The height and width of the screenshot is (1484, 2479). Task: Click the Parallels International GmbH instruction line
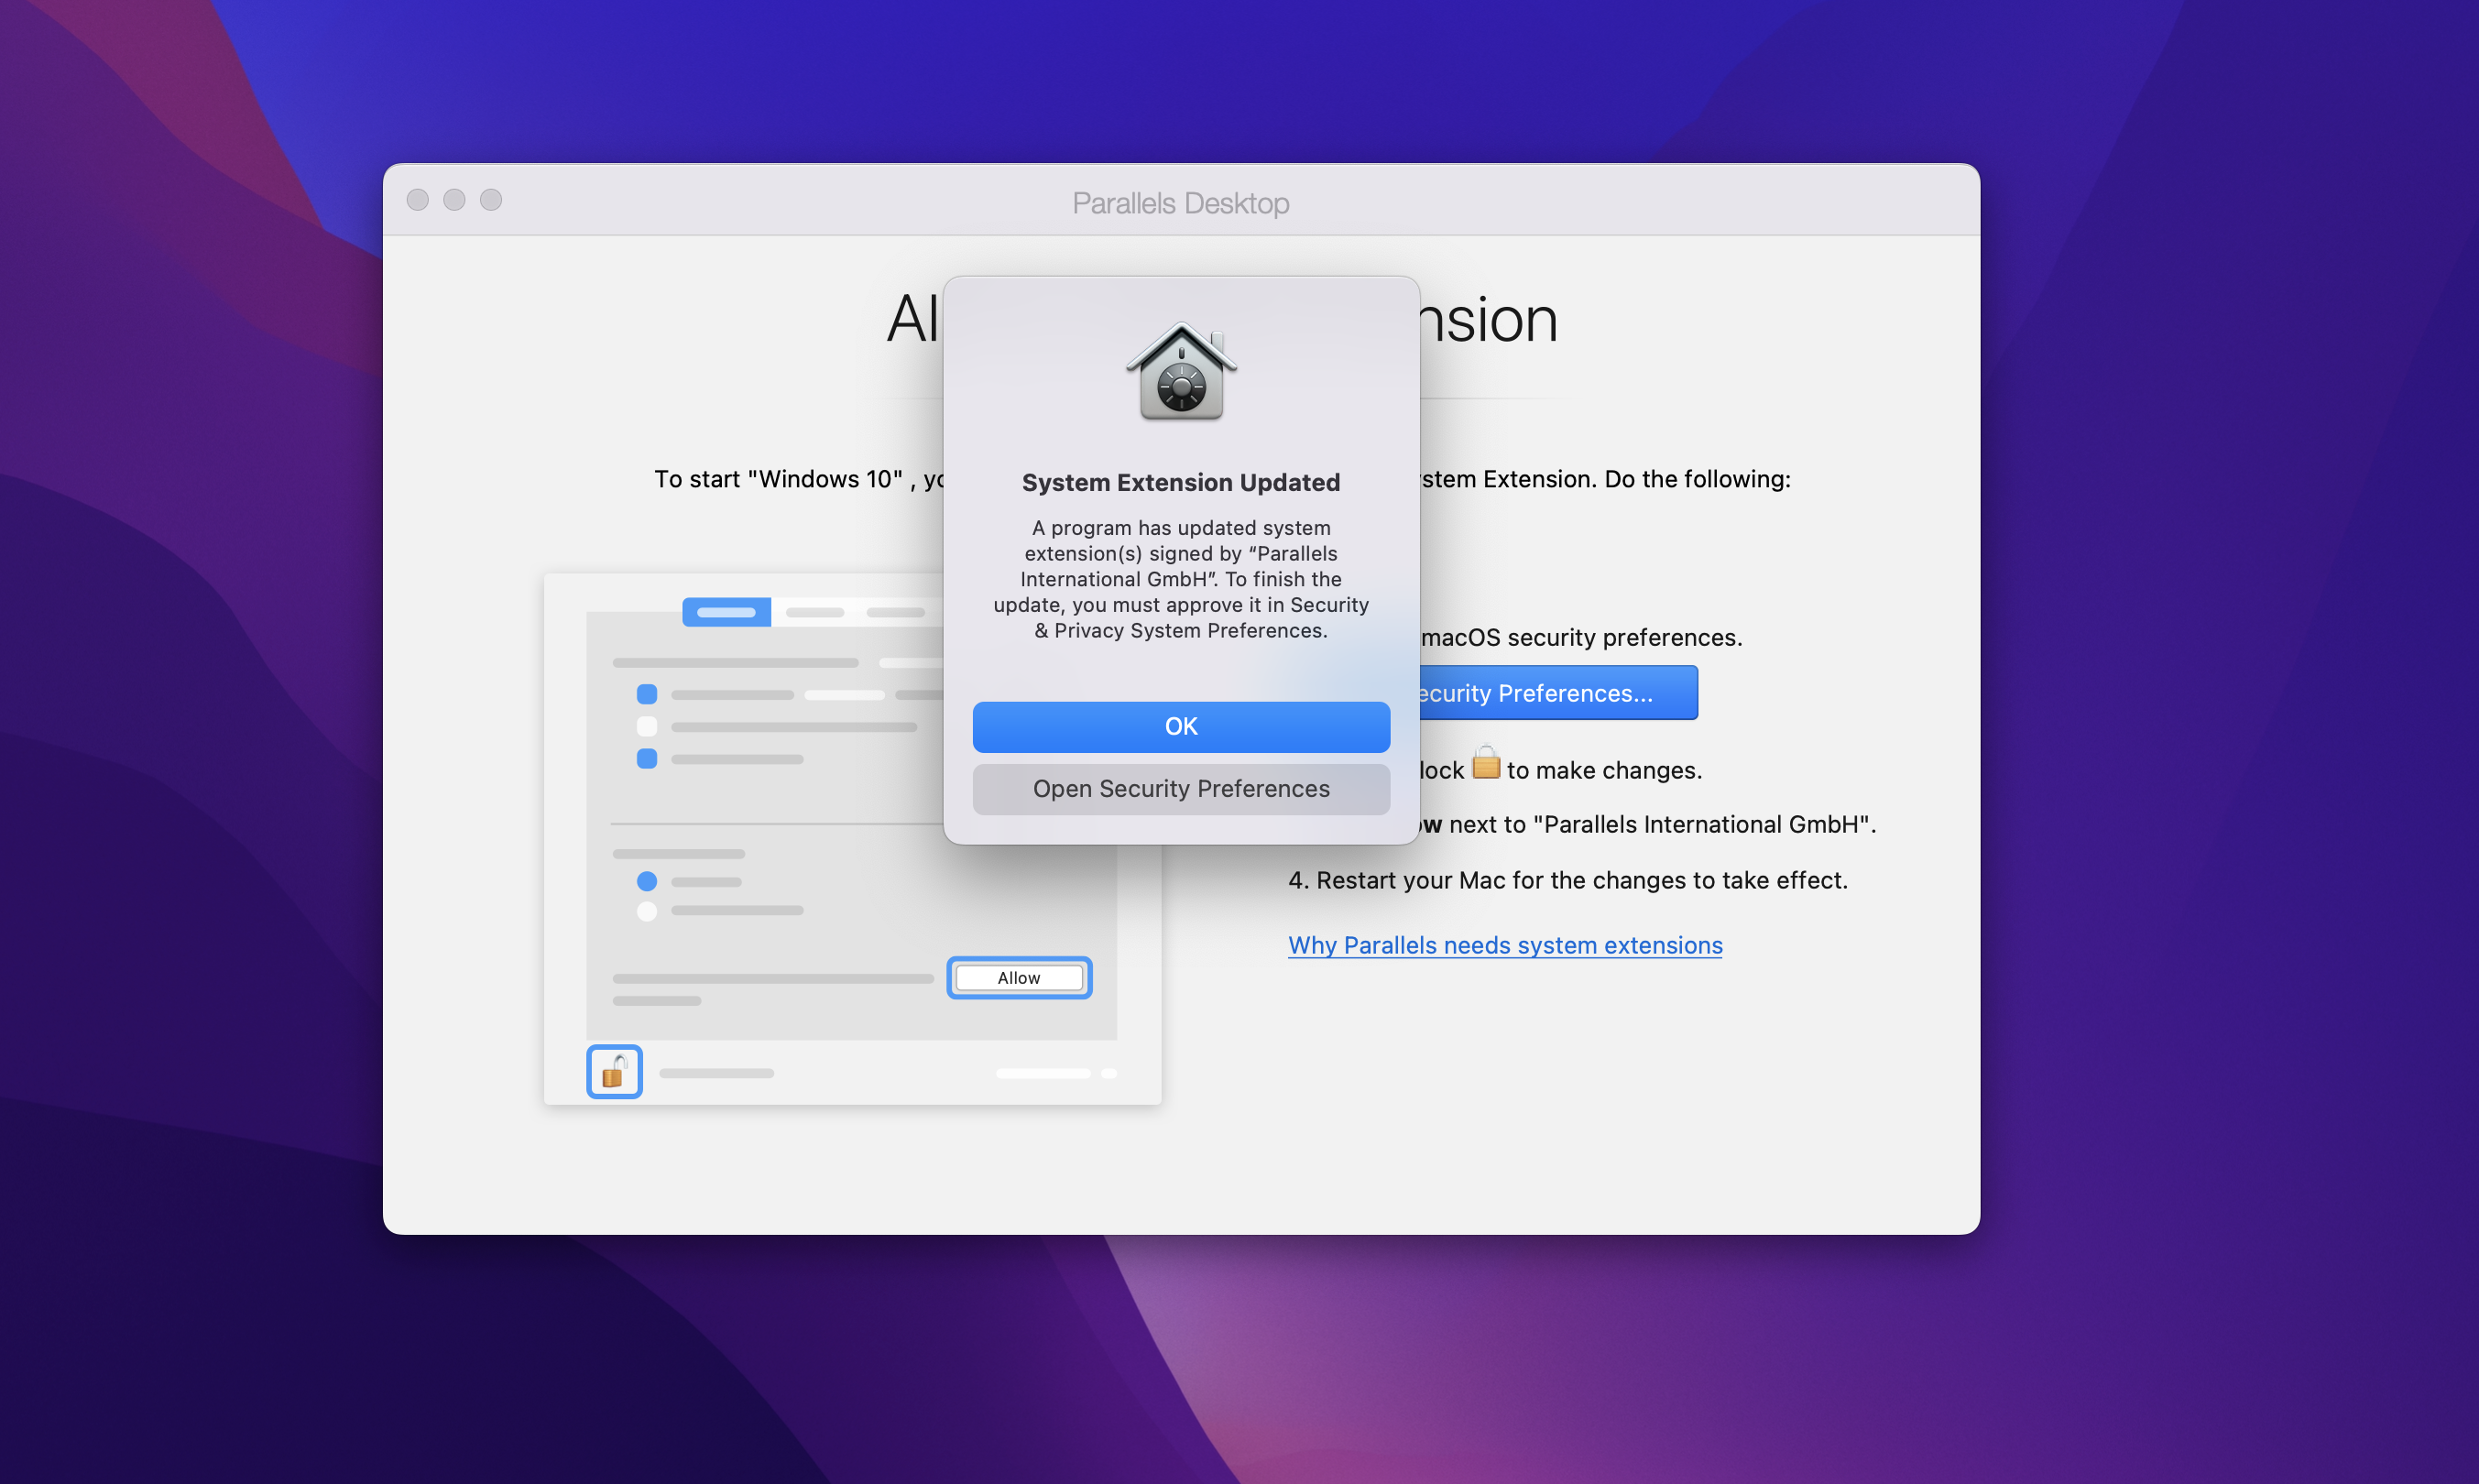[1648, 824]
